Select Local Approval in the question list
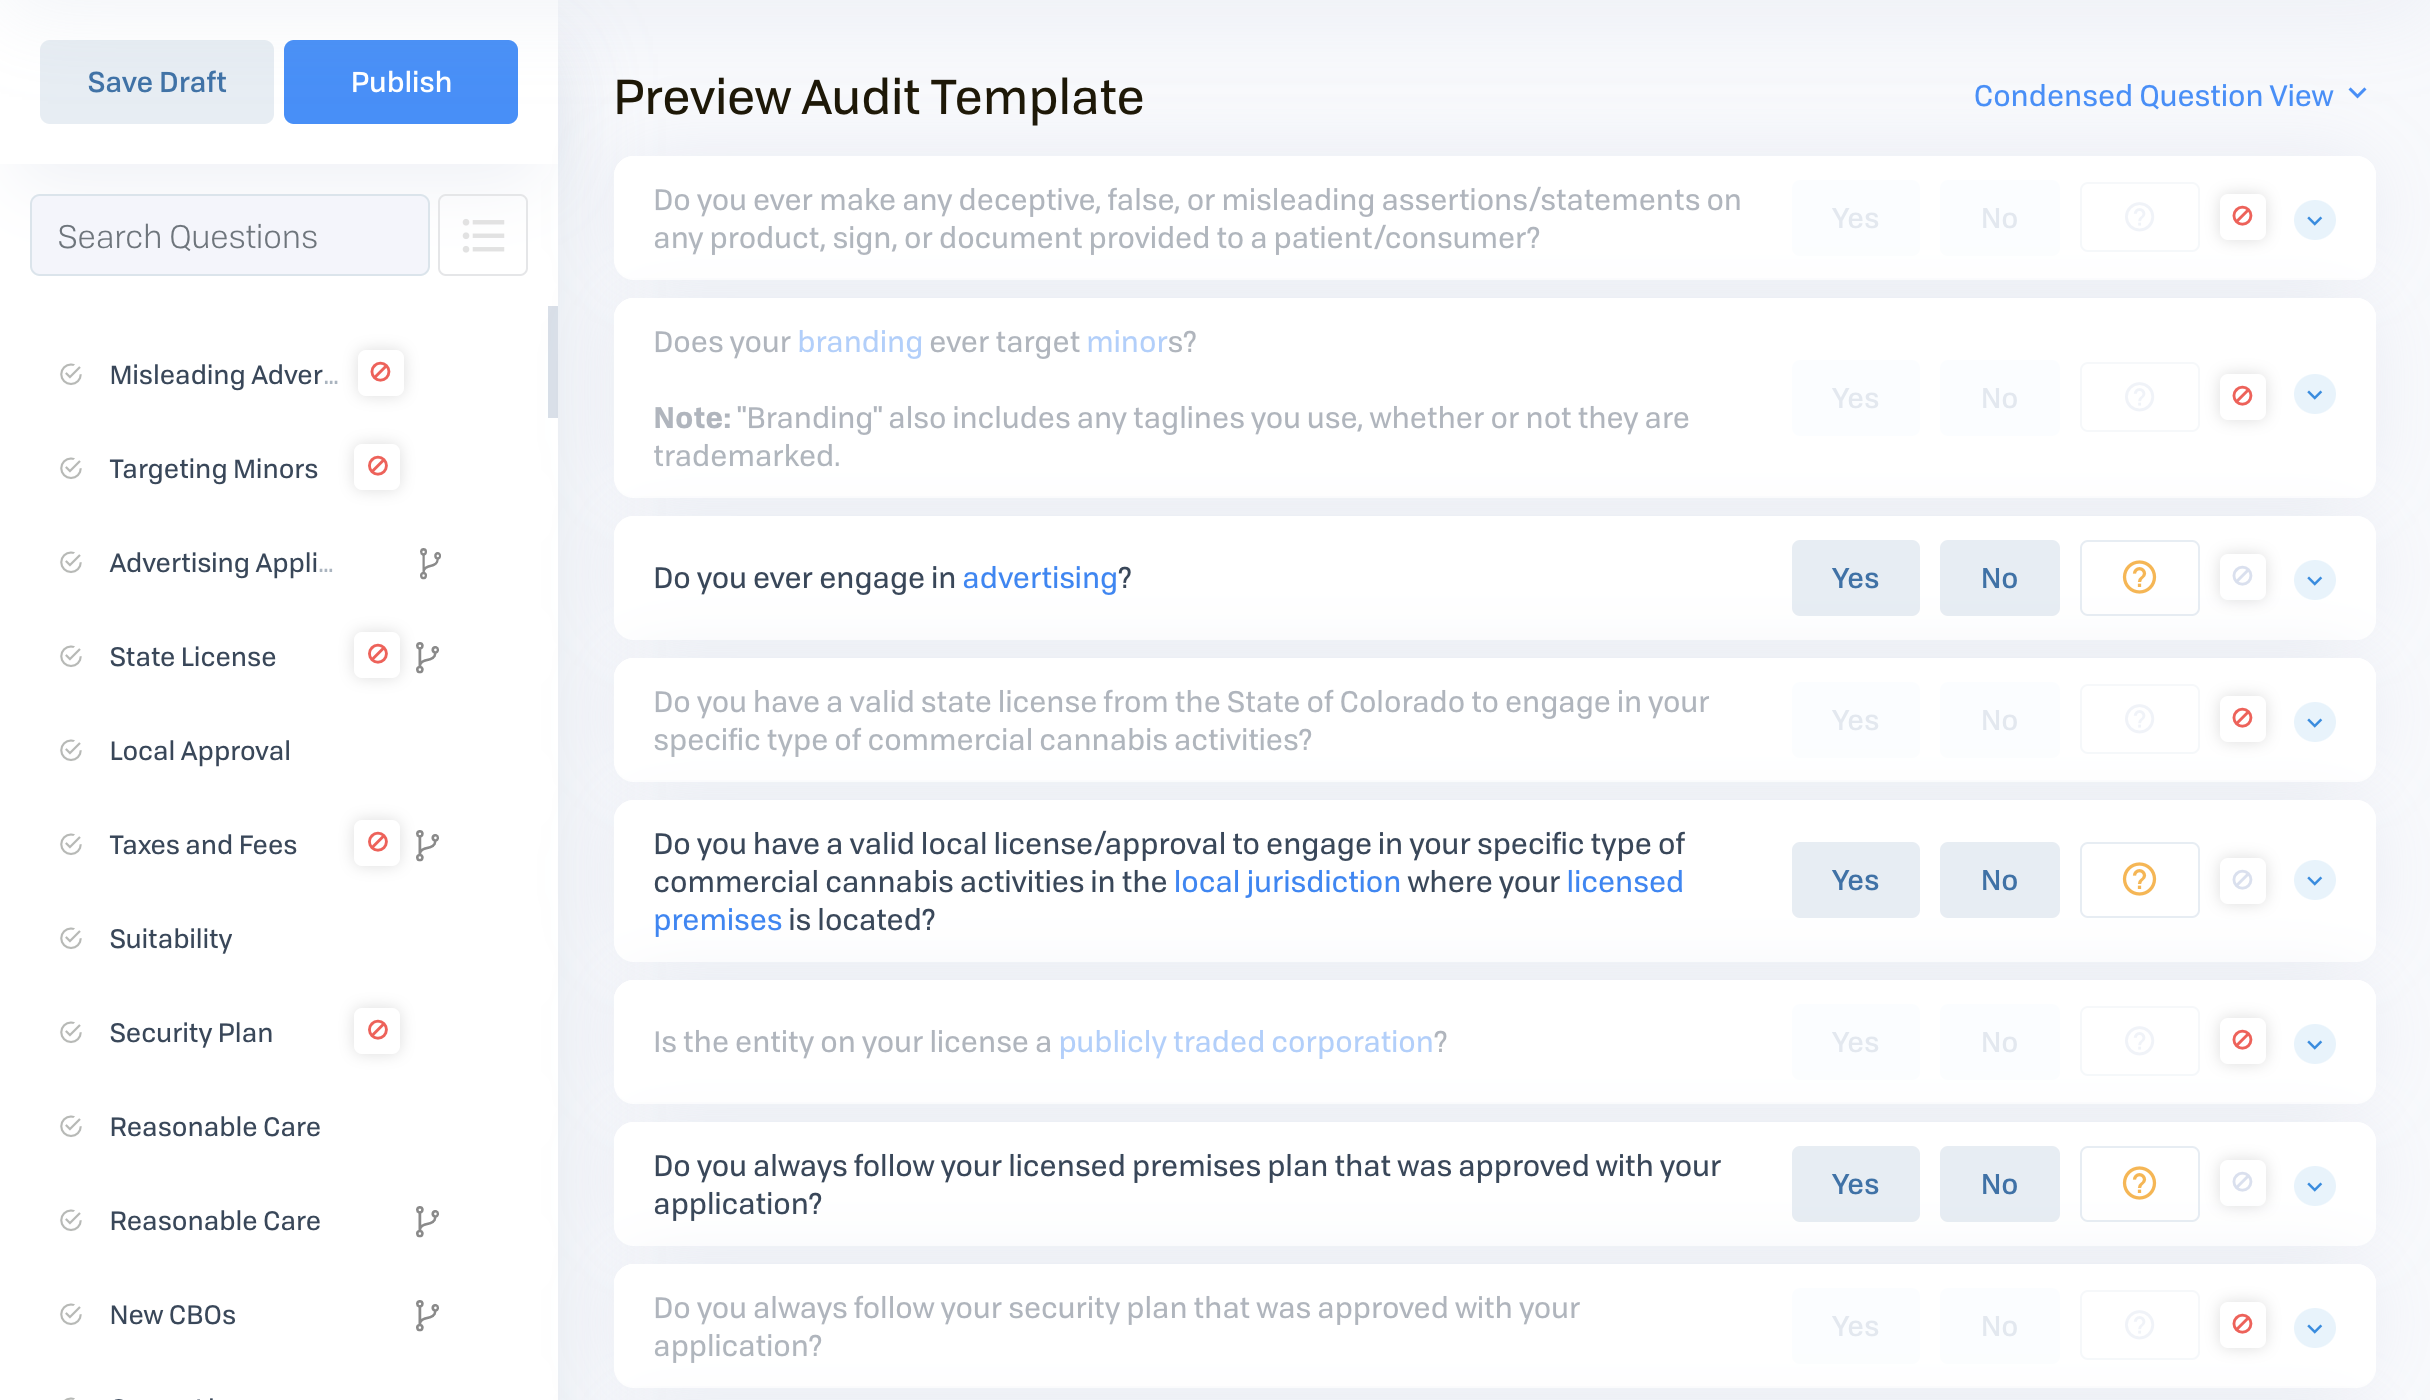2430x1400 pixels. 200,751
